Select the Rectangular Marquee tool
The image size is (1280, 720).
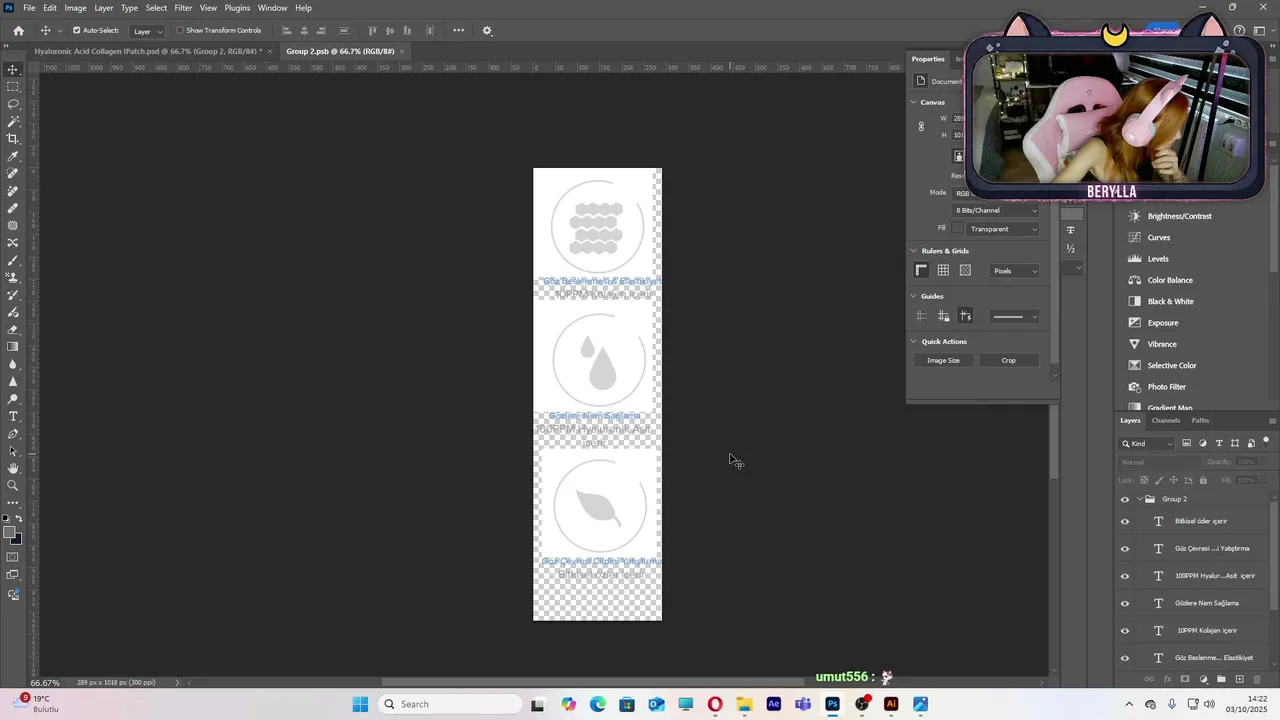pos(13,87)
